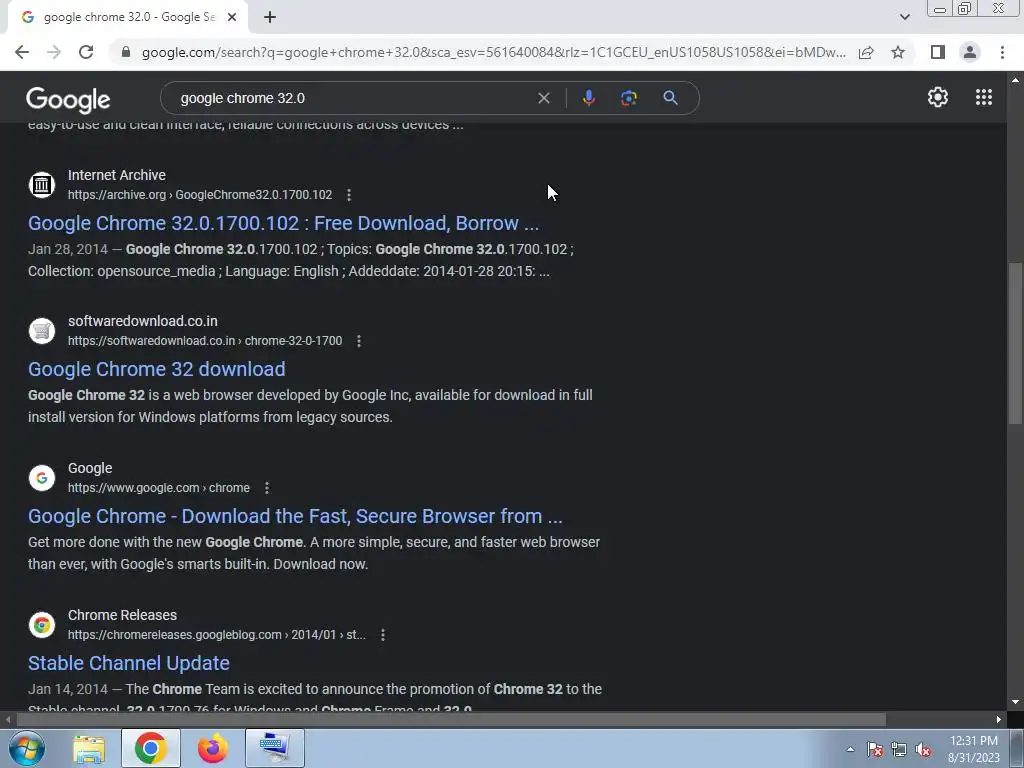Open more options for the www.google.com result
This screenshot has width=1024, height=768.
point(266,488)
